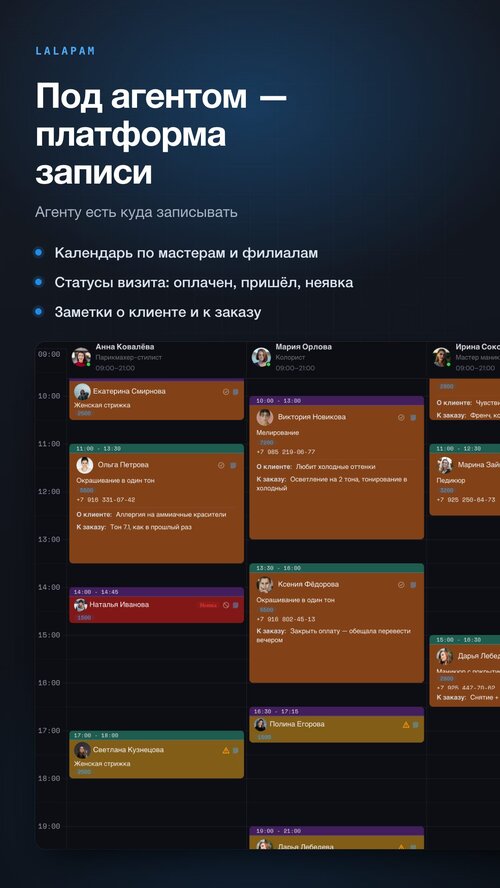Viewport: 500px width, 888px height.
Task: Click the checkmark status icon on Ксения Фёдорова's card
Action: [401, 584]
